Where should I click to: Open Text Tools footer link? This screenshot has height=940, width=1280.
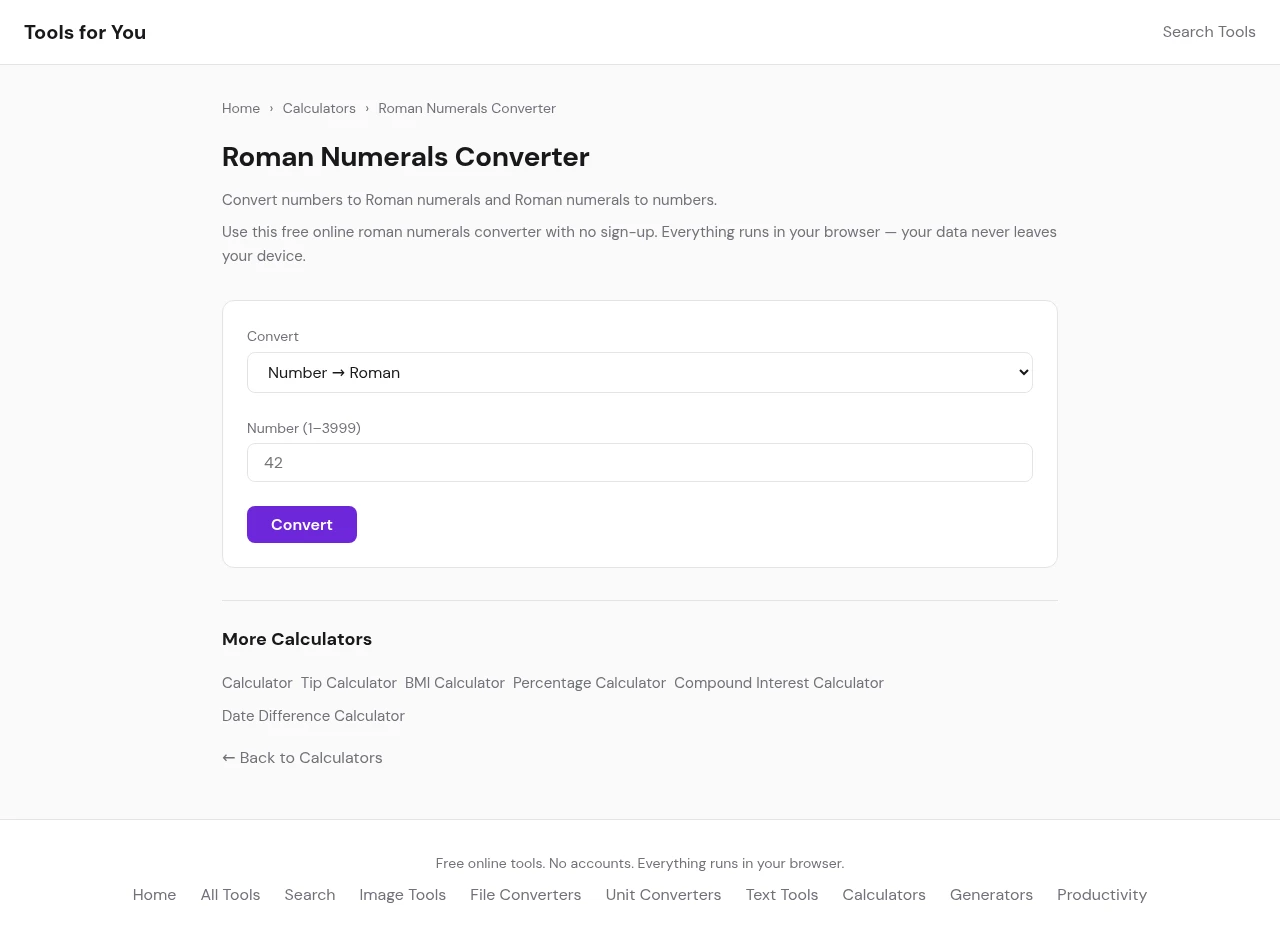pos(781,895)
